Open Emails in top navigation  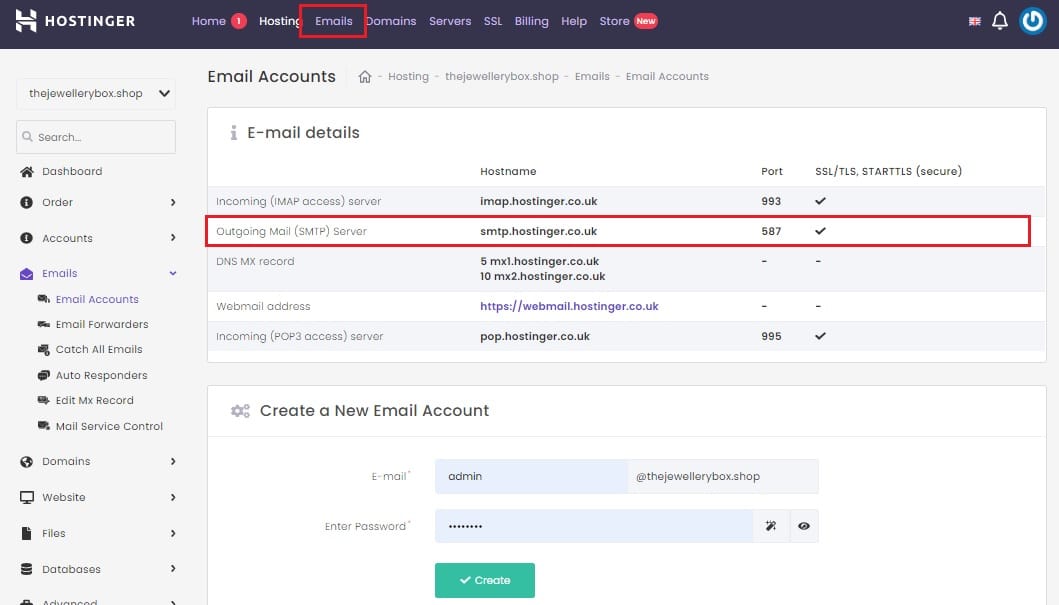pos(334,21)
